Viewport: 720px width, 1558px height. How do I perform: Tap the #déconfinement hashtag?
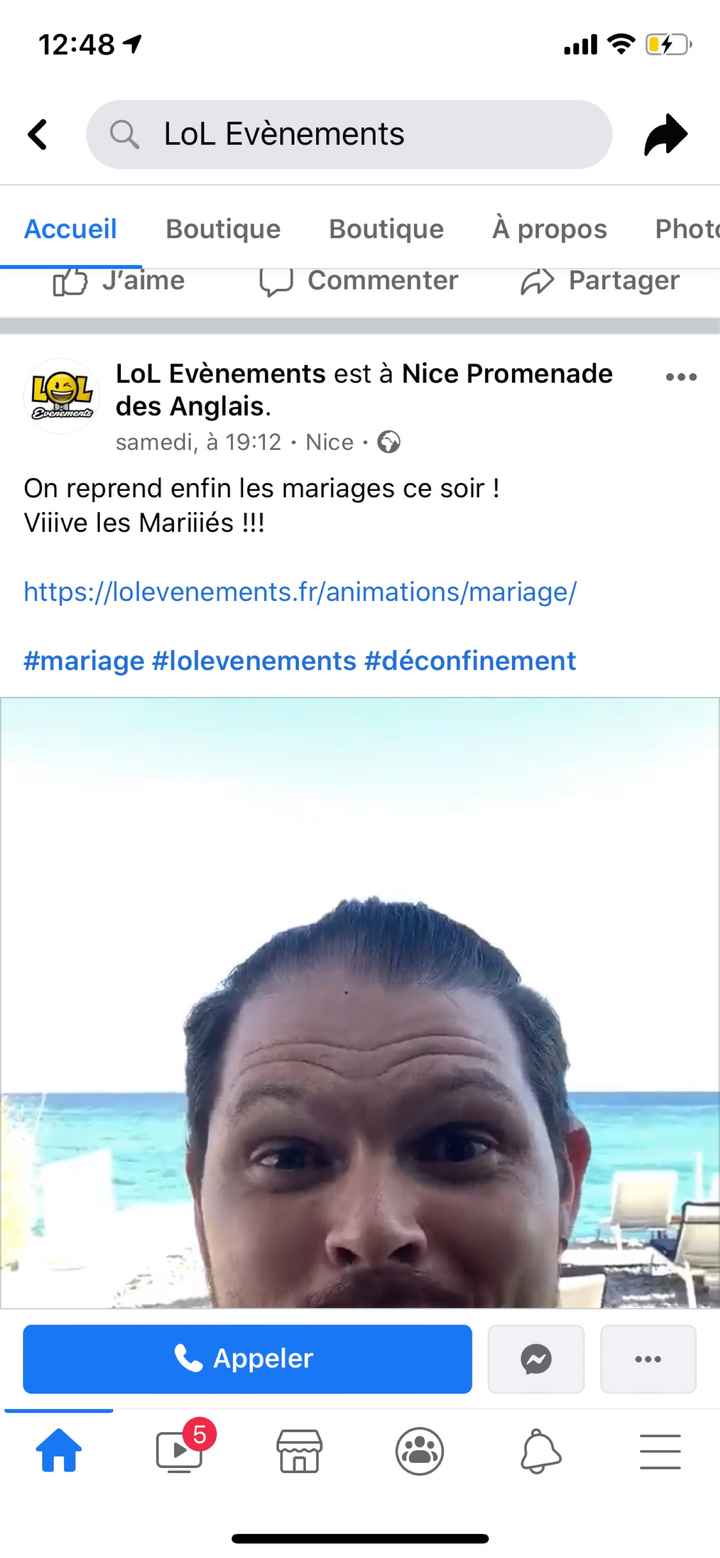coord(470,661)
